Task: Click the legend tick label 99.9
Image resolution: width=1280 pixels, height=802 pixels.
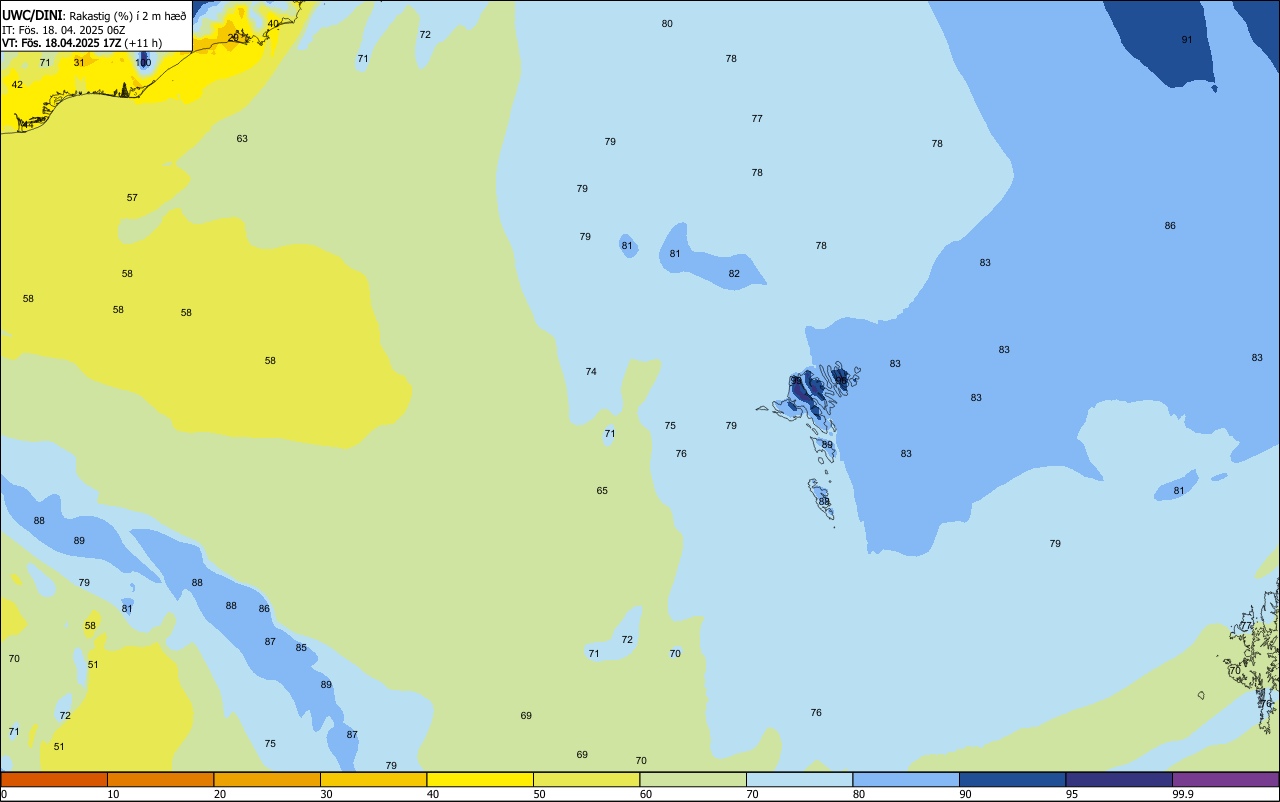Action: click(x=1182, y=794)
